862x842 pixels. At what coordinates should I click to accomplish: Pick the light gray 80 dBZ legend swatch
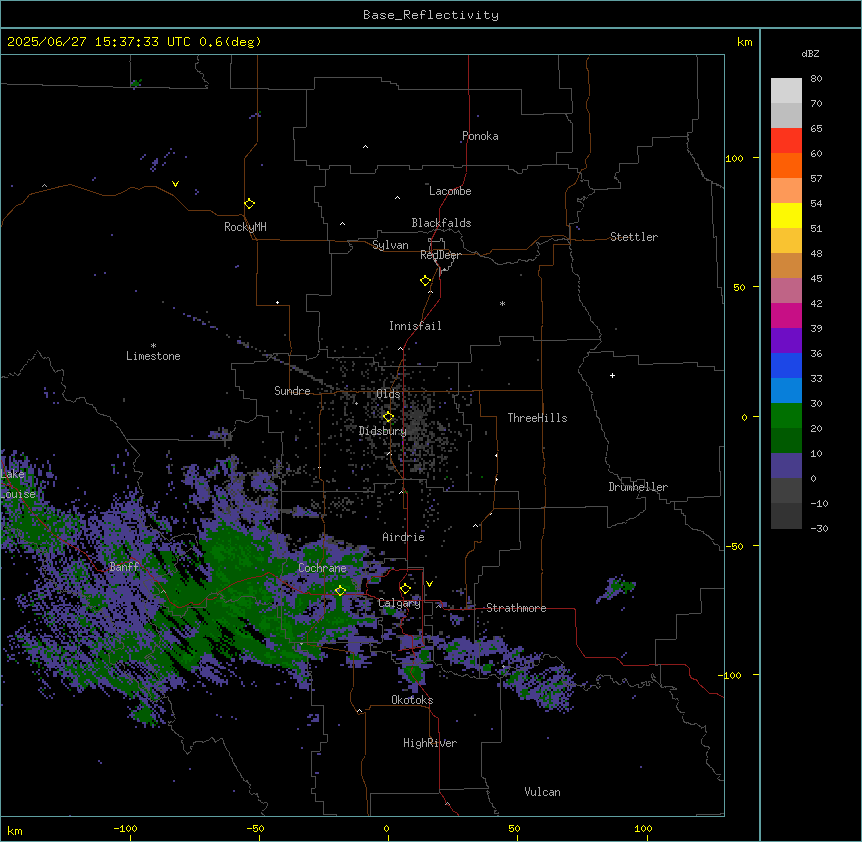click(x=786, y=91)
